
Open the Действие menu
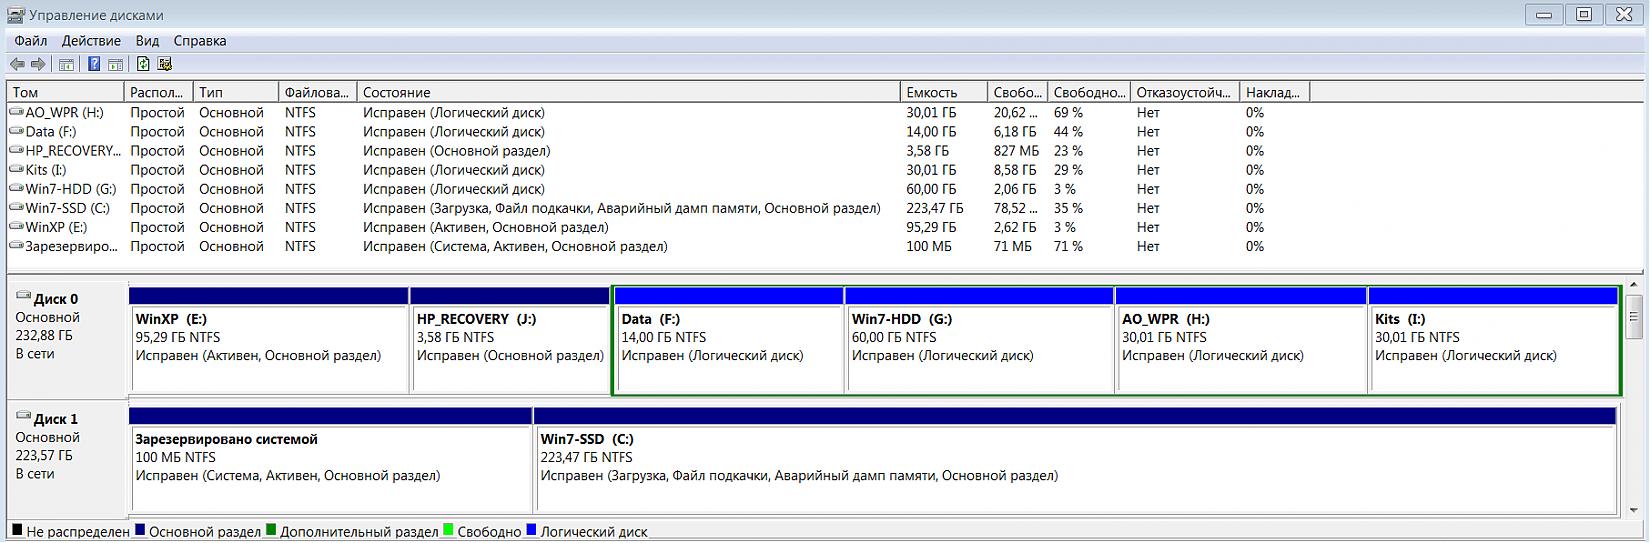pyautogui.click(x=91, y=41)
